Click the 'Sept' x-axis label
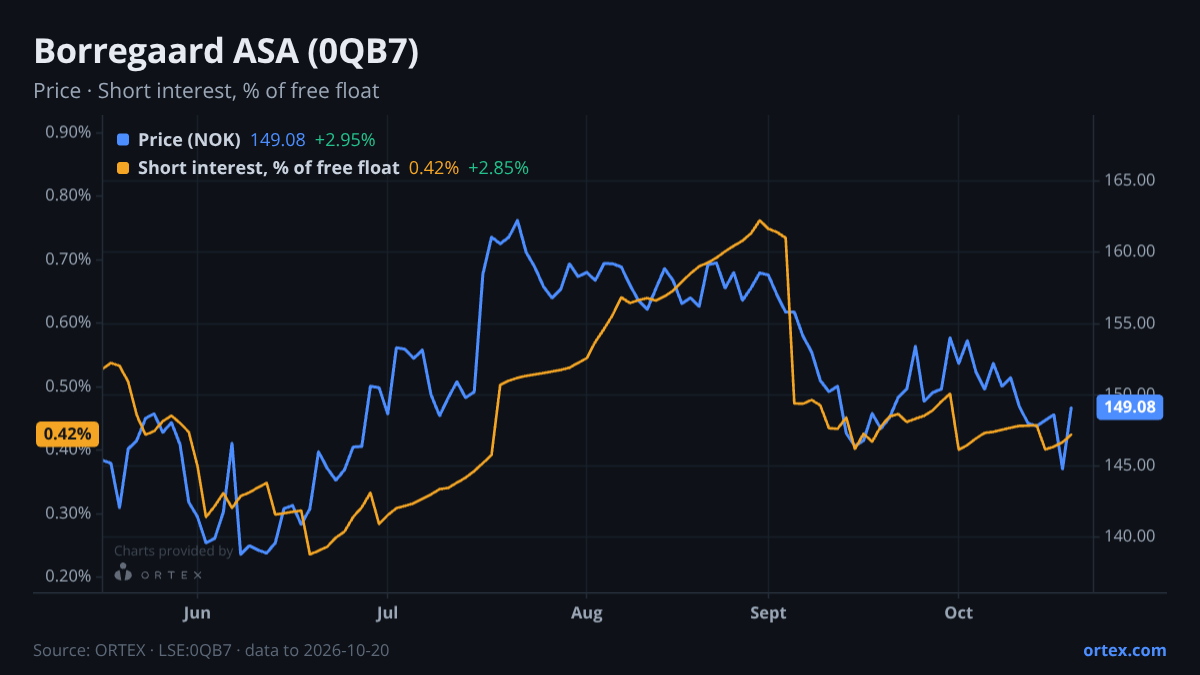The height and width of the screenshot is (675, 1200). point(768,612)
